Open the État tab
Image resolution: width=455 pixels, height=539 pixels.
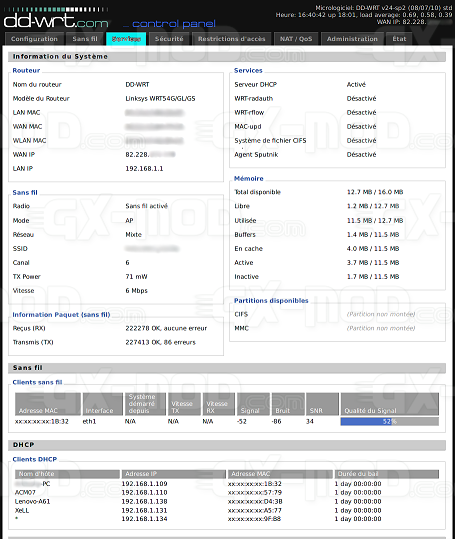[x=399, y=39]
